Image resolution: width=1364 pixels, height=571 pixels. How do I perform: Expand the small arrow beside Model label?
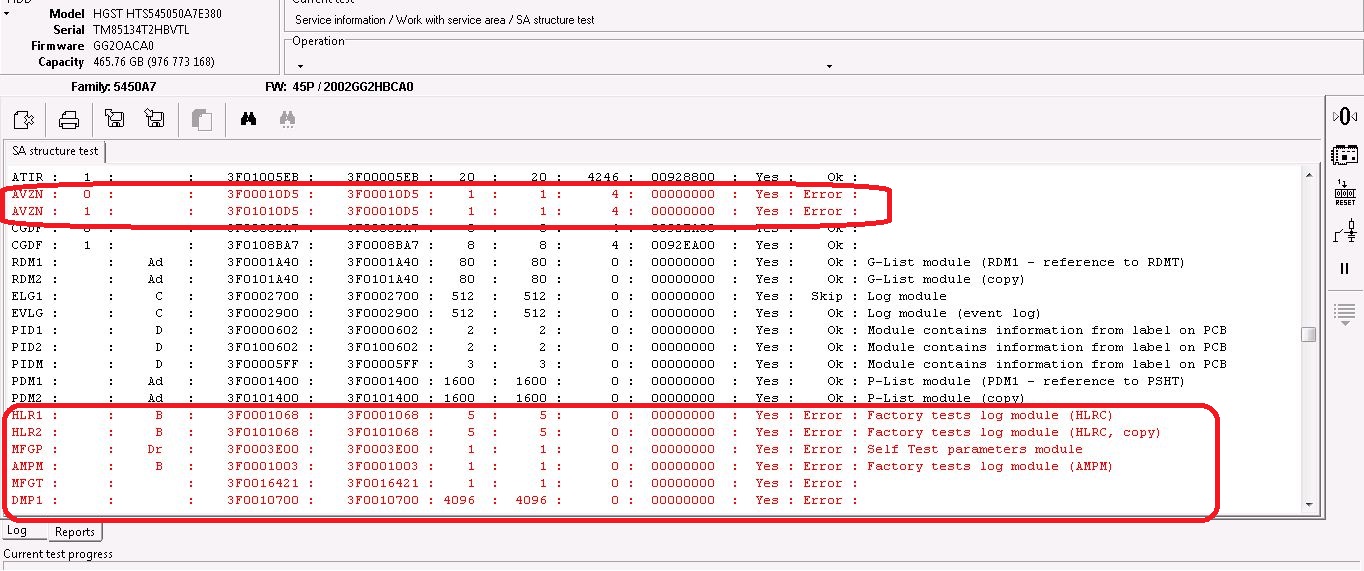pyautogui.click(x=7, y=14)
